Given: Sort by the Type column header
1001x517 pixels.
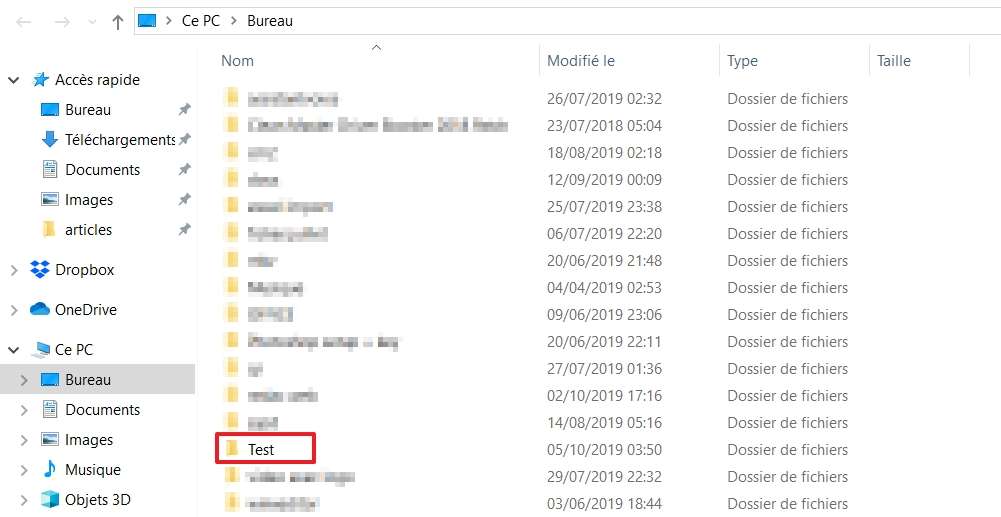Looking at the screenshot, I should click(742, 61).
